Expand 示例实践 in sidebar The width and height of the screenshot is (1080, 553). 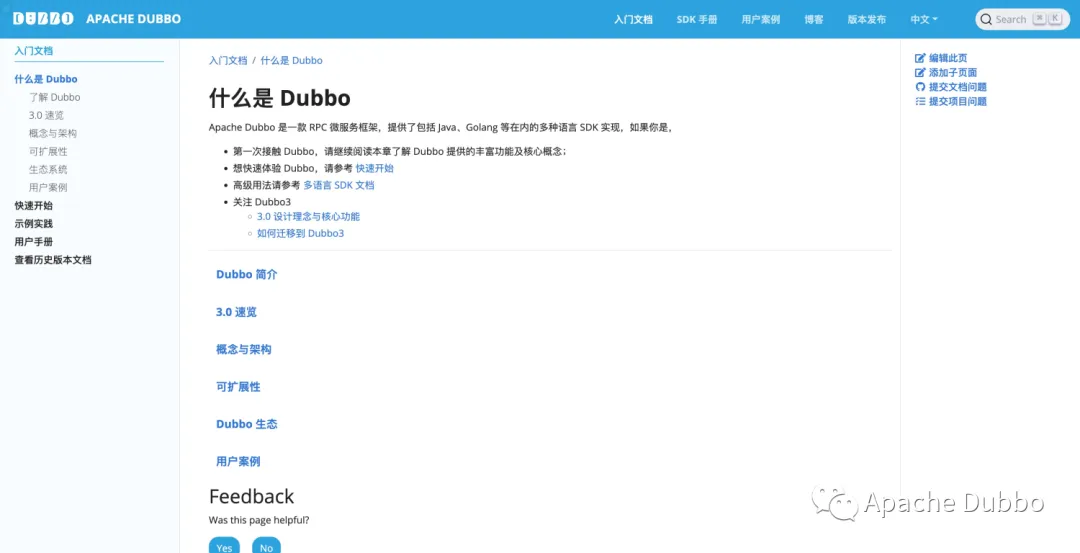(x=34, y=223)
